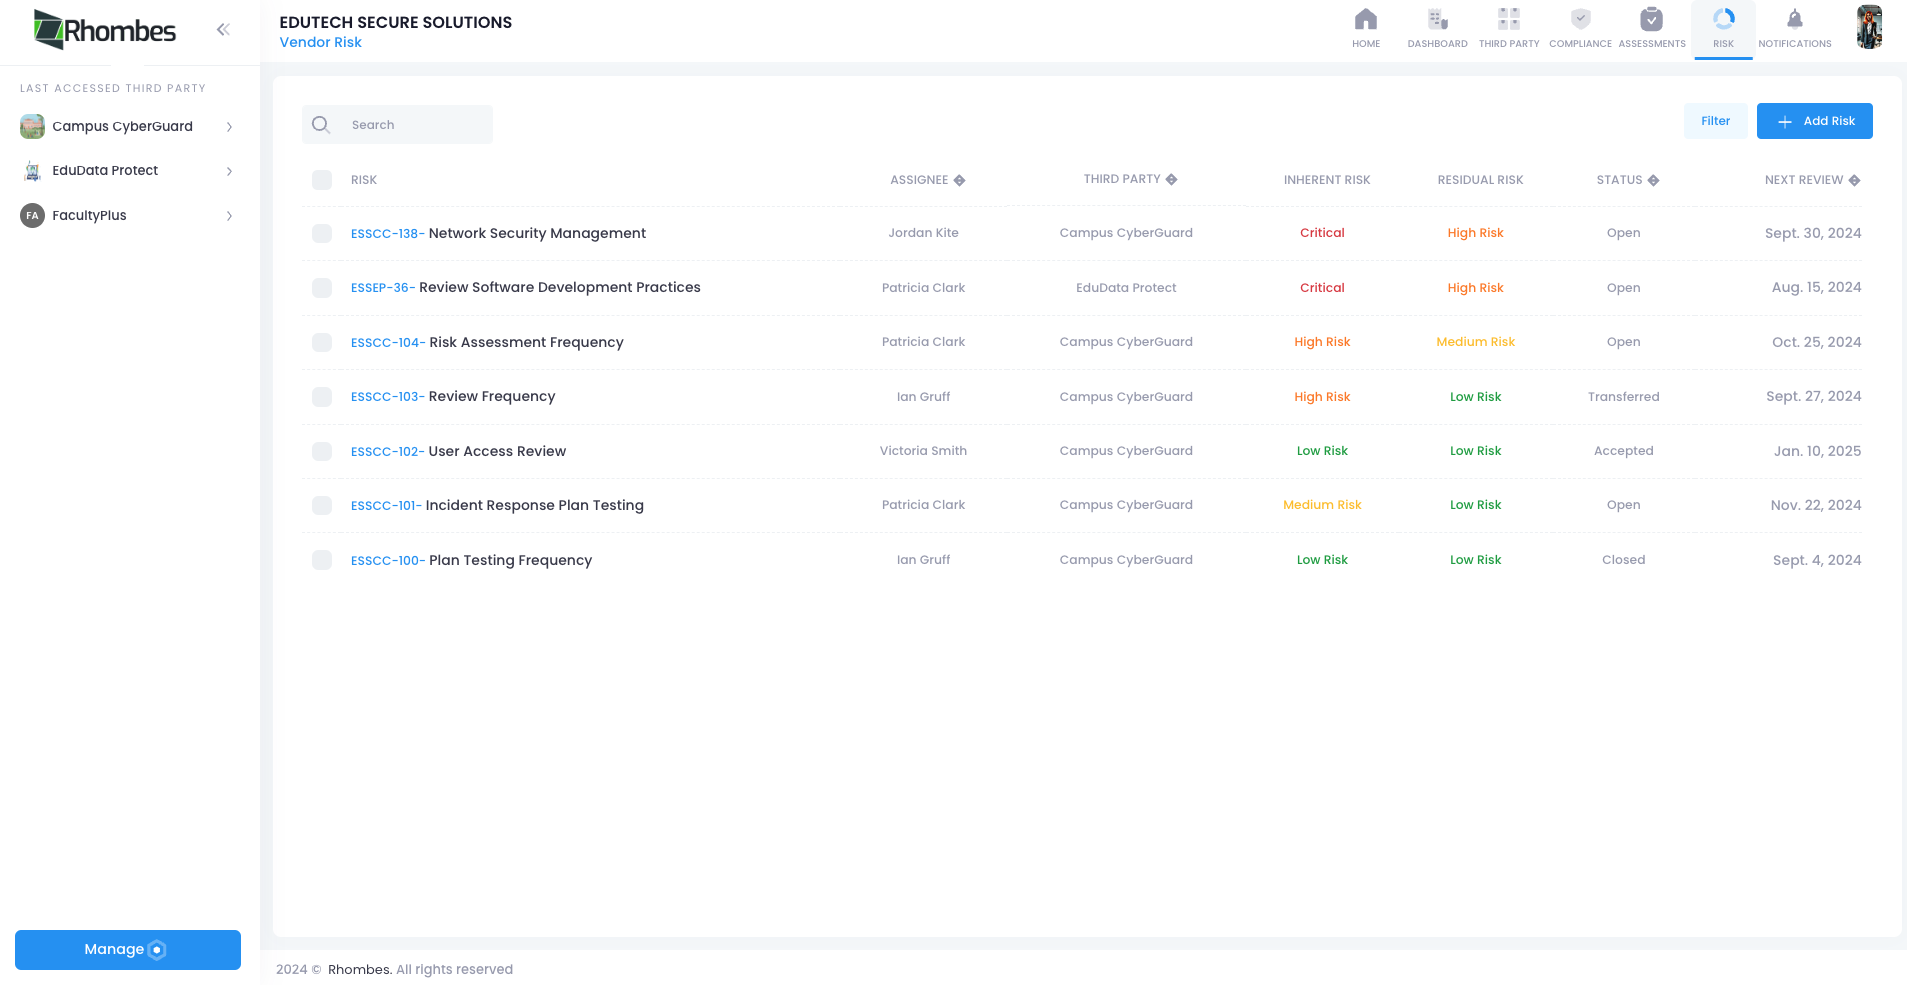Click assignee Victoria Smith
The image size is (1907, 985).
click(x=923, y=451)
